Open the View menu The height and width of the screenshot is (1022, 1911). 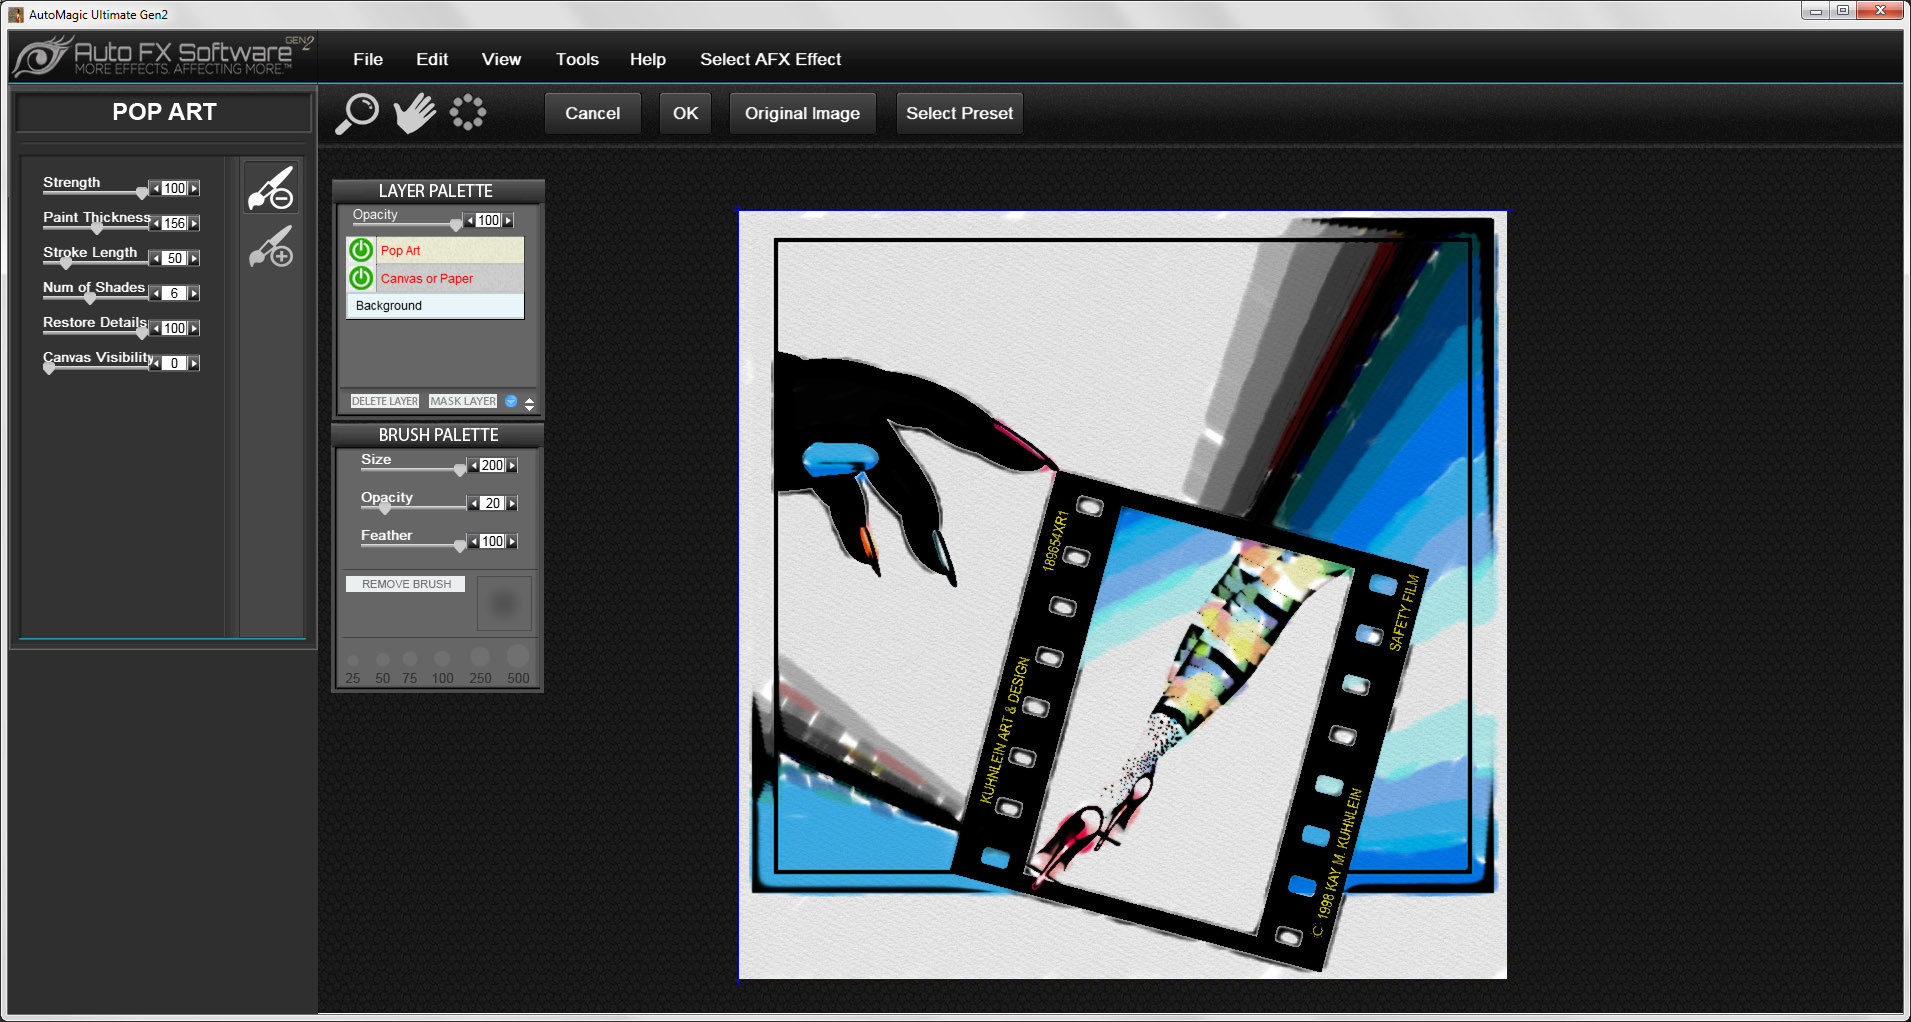click(x=501, y=59)
